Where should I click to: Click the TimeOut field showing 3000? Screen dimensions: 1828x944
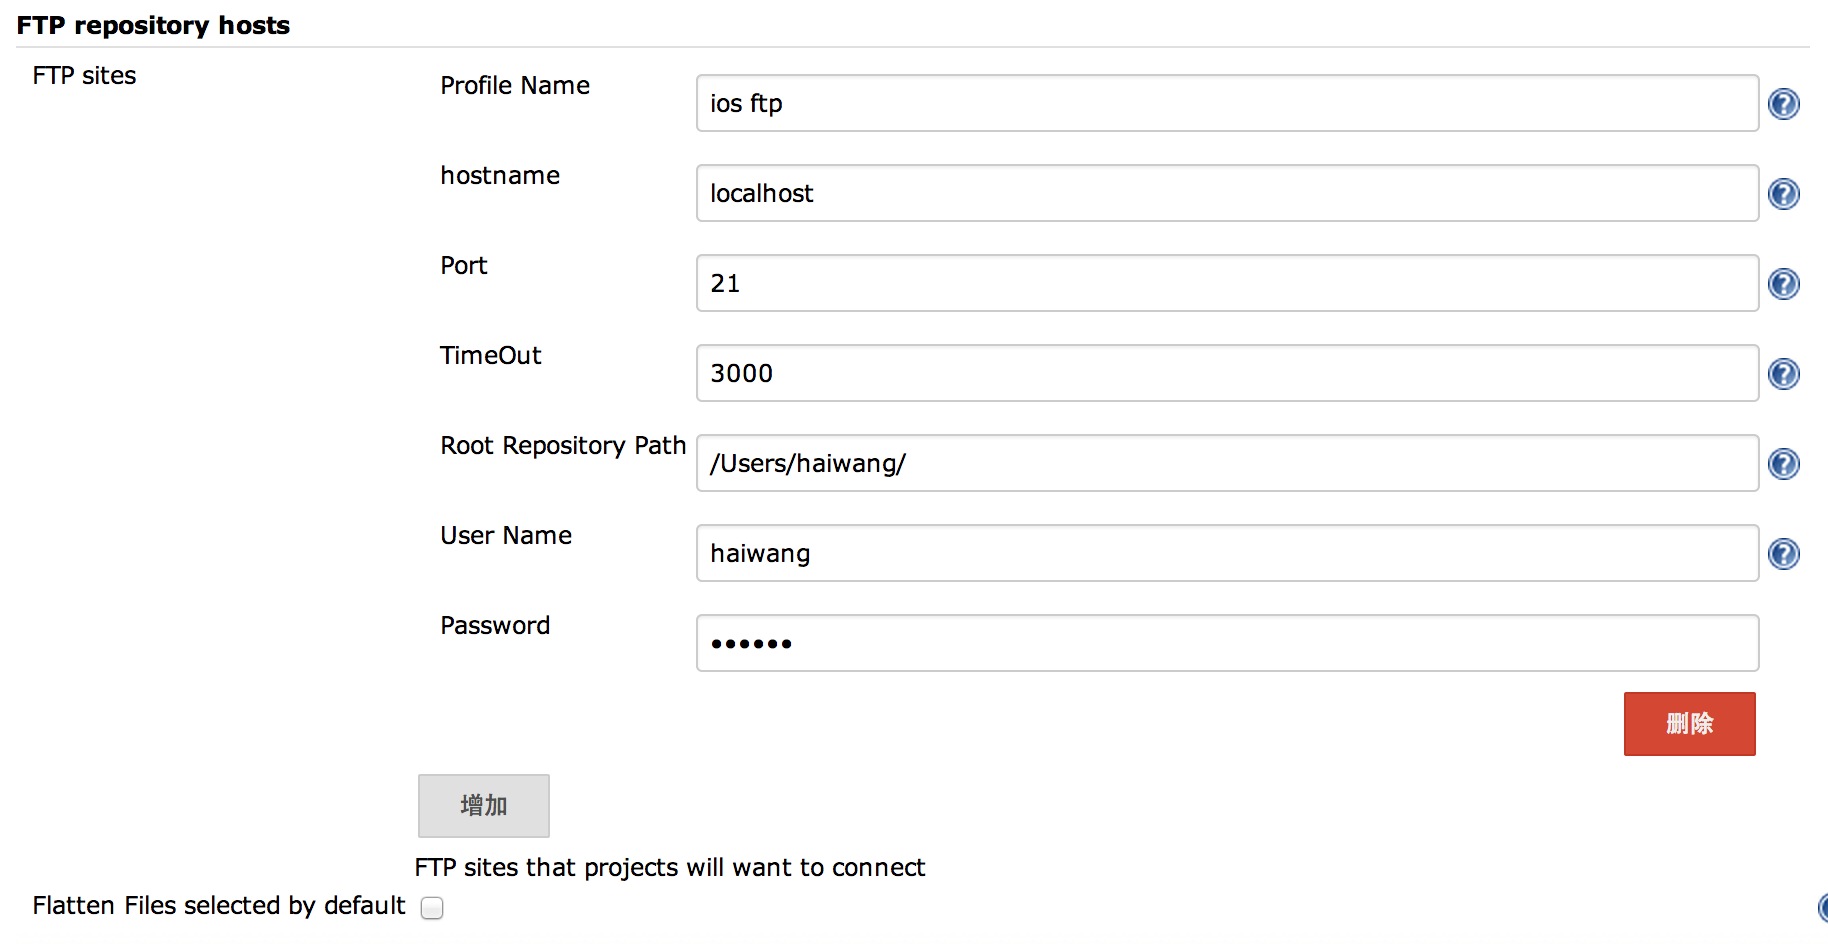tap(1227, 373)
